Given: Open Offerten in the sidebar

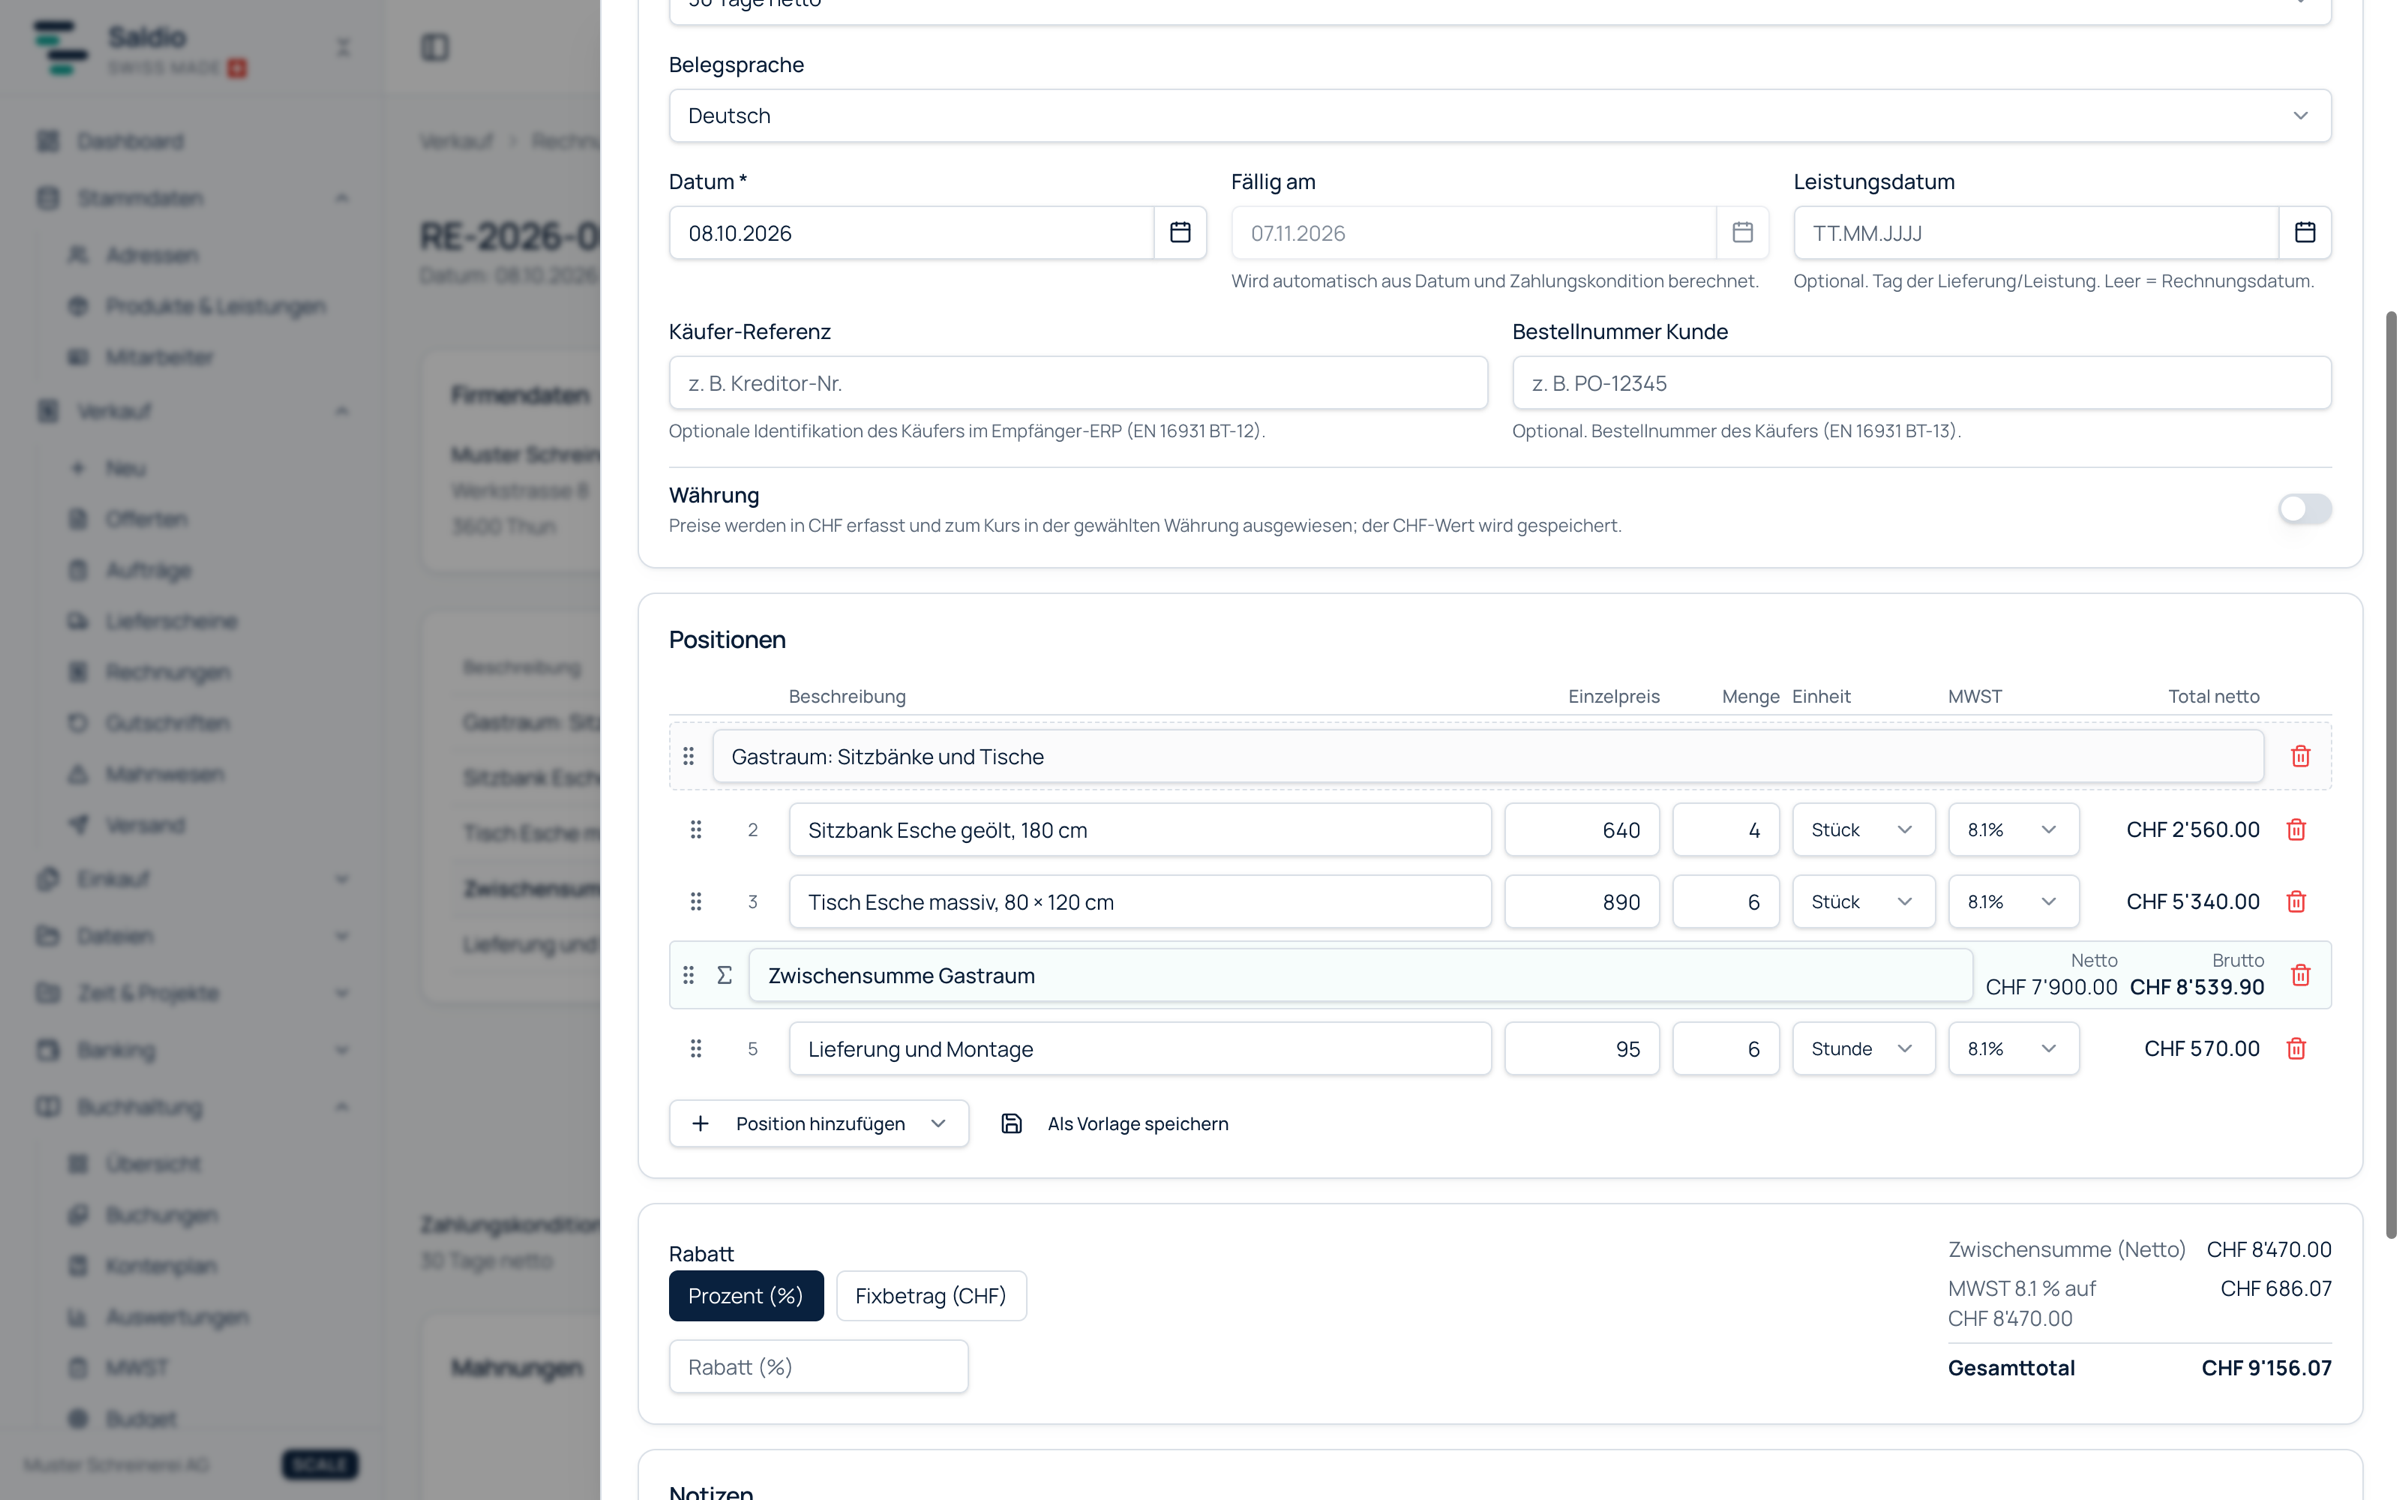Looking at the screenshot, I should pos(146,519).
